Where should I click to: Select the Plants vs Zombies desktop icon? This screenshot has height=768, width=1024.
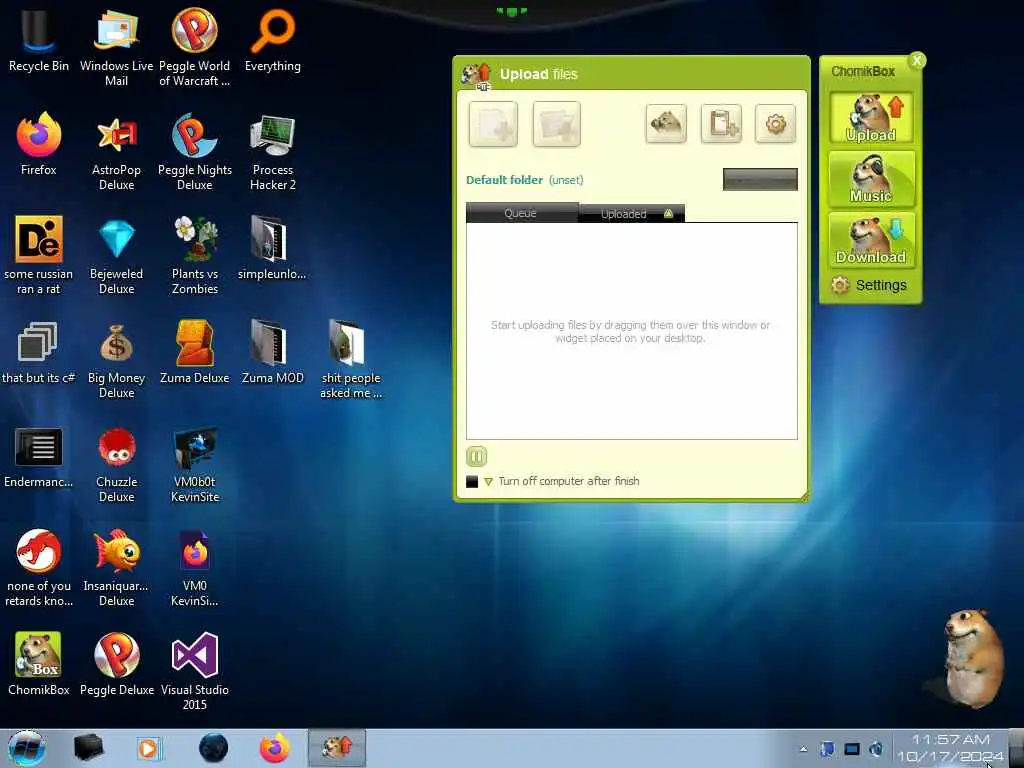[x=195, y=256]
